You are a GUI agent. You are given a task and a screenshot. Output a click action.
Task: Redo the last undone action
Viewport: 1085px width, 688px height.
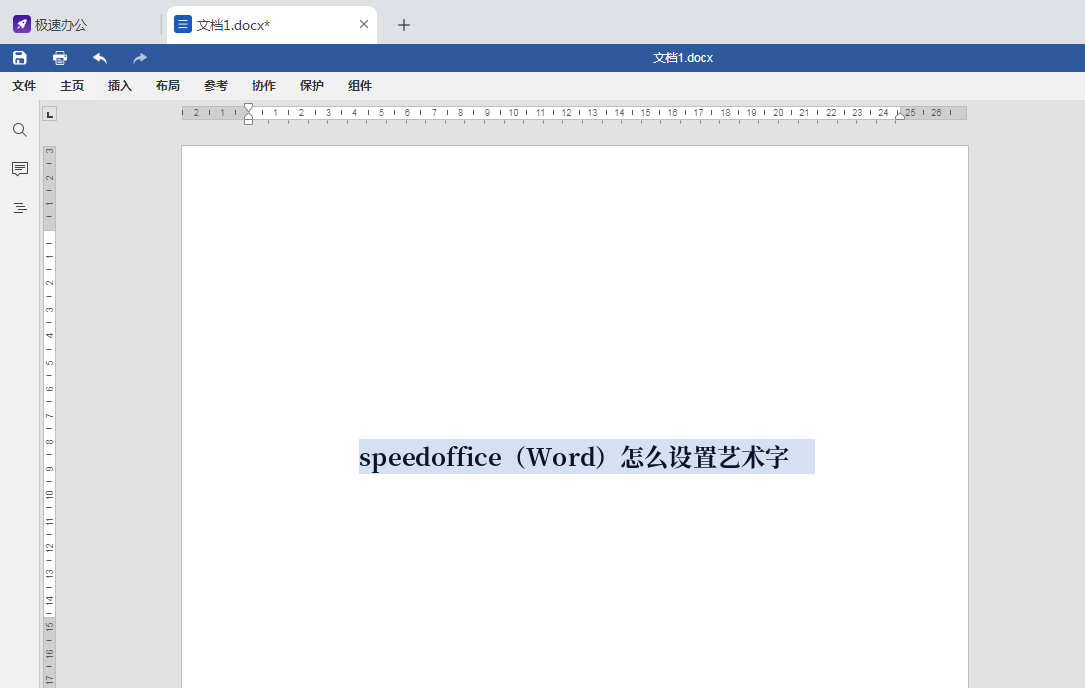point(140,58)
